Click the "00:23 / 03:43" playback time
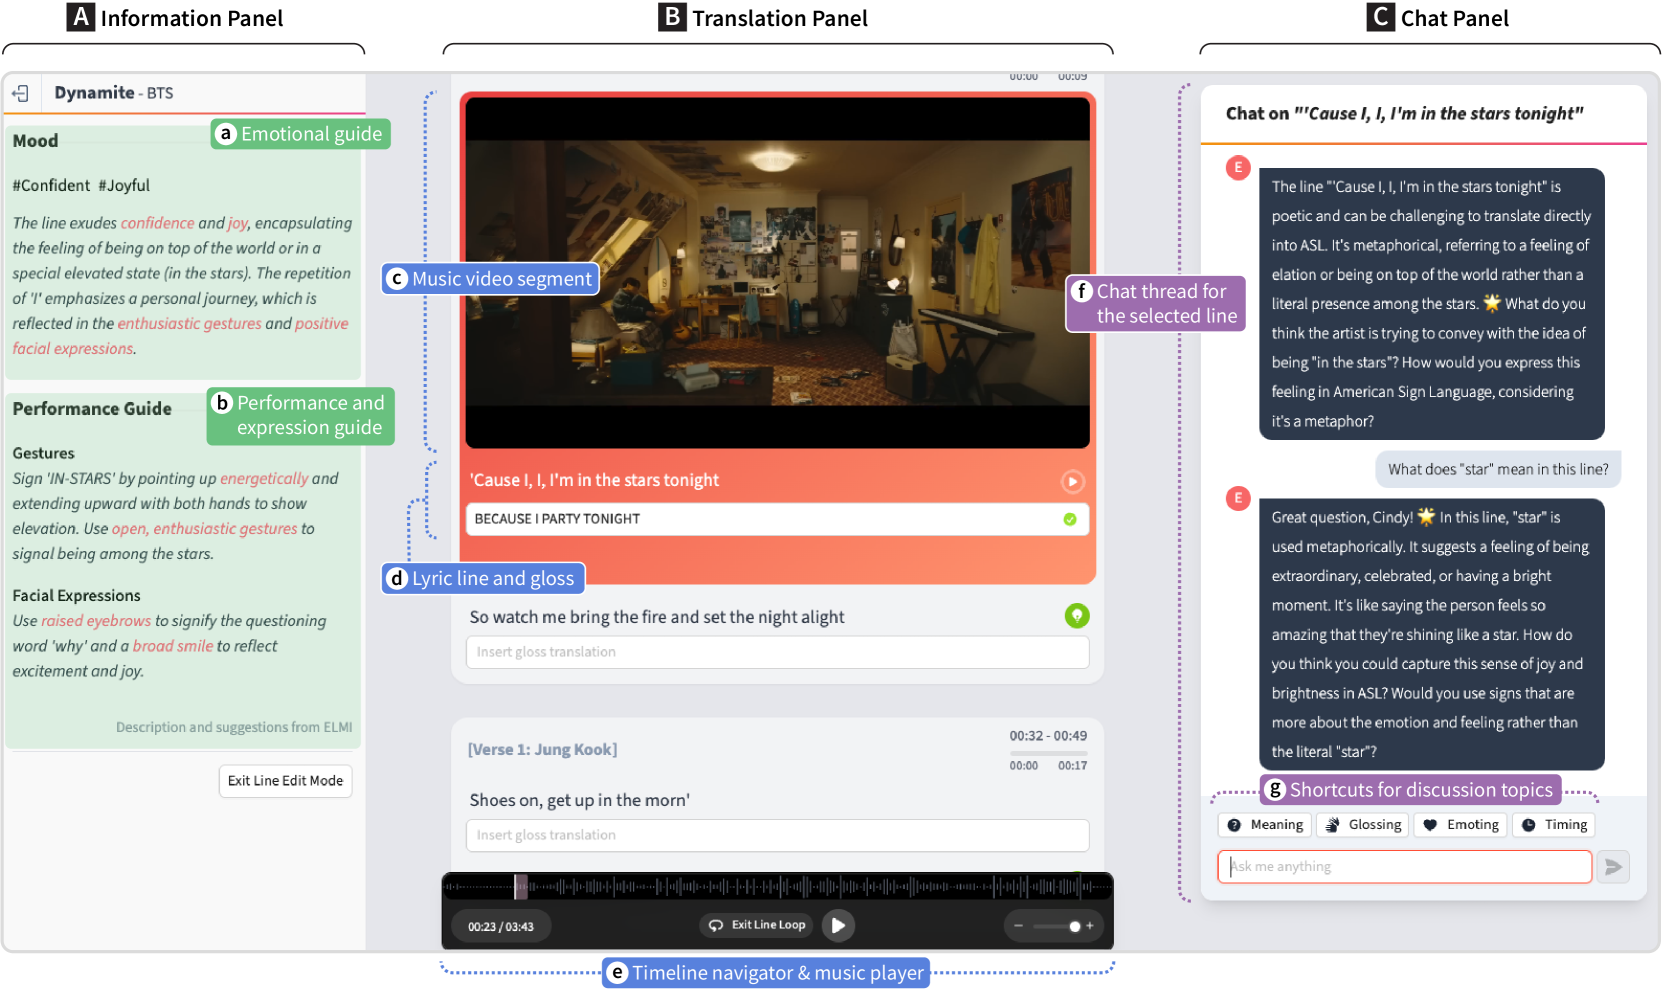 (501, 927)
